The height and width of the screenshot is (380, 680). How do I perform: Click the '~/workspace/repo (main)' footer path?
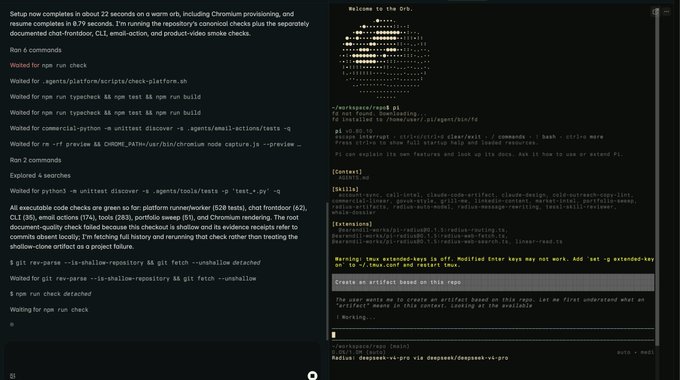pyautogui.click(x=370, y=346)
